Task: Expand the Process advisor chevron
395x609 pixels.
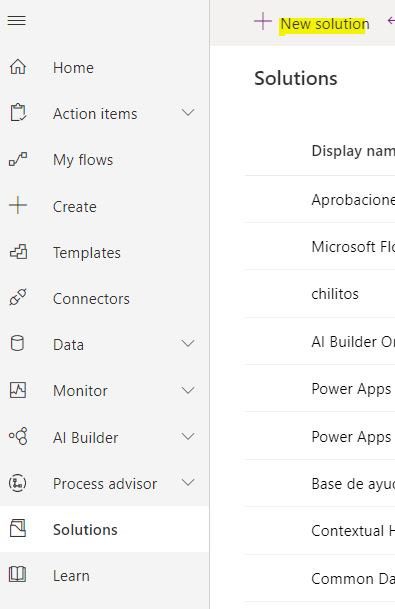Action: (188, 483)
